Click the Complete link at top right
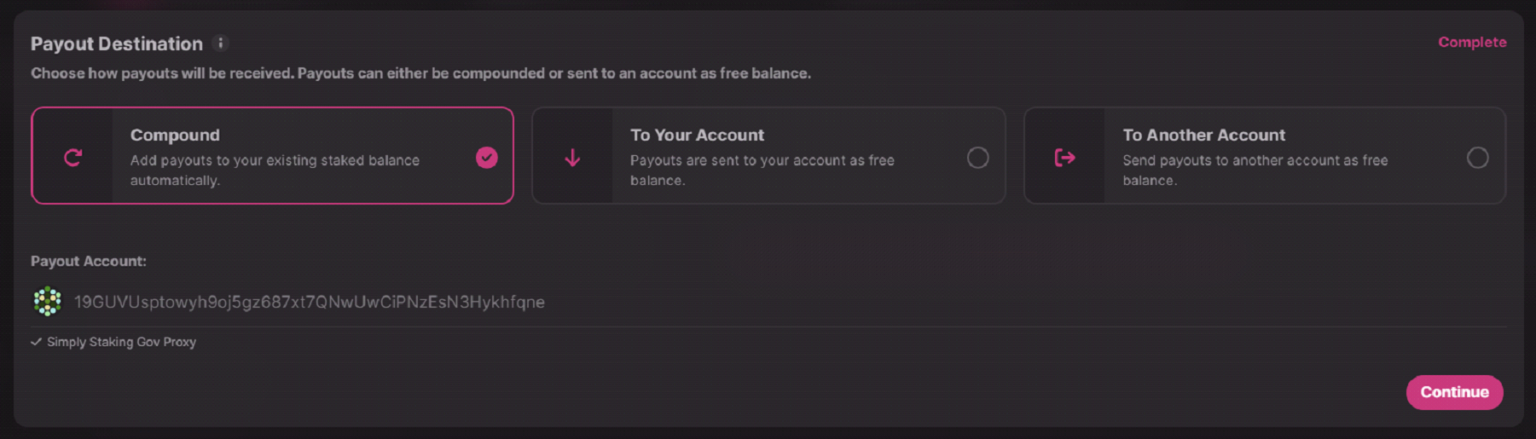This screenshot has height=439, width=1536. click(x=1472, y=42)
